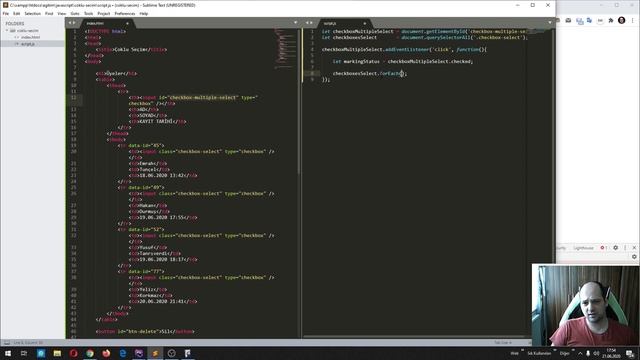Click the minimap in the left editor
The image size is (640, 360).
click(x=285, y=47)
